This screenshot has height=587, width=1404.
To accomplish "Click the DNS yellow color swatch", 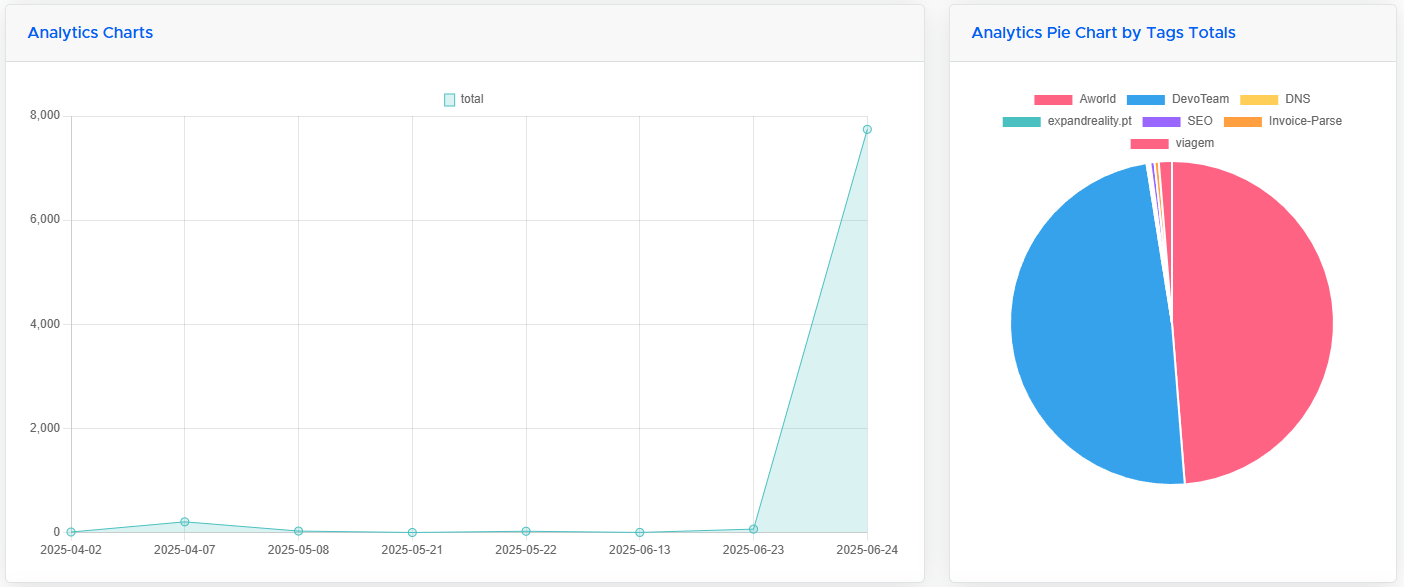I will [1259, 100].
